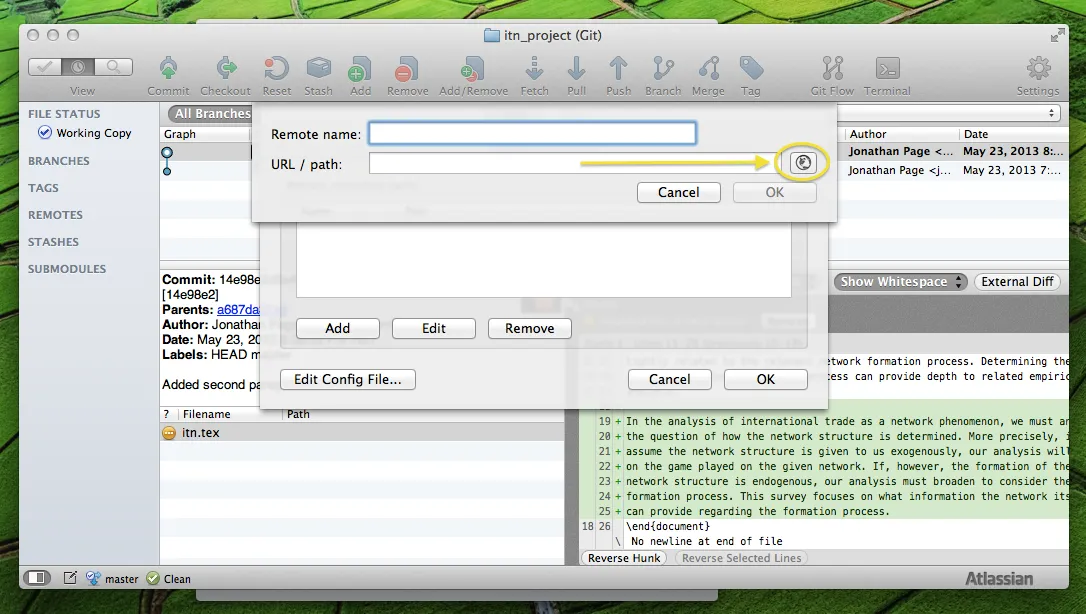Click the Tag toolbar icon

coord(750,69)
